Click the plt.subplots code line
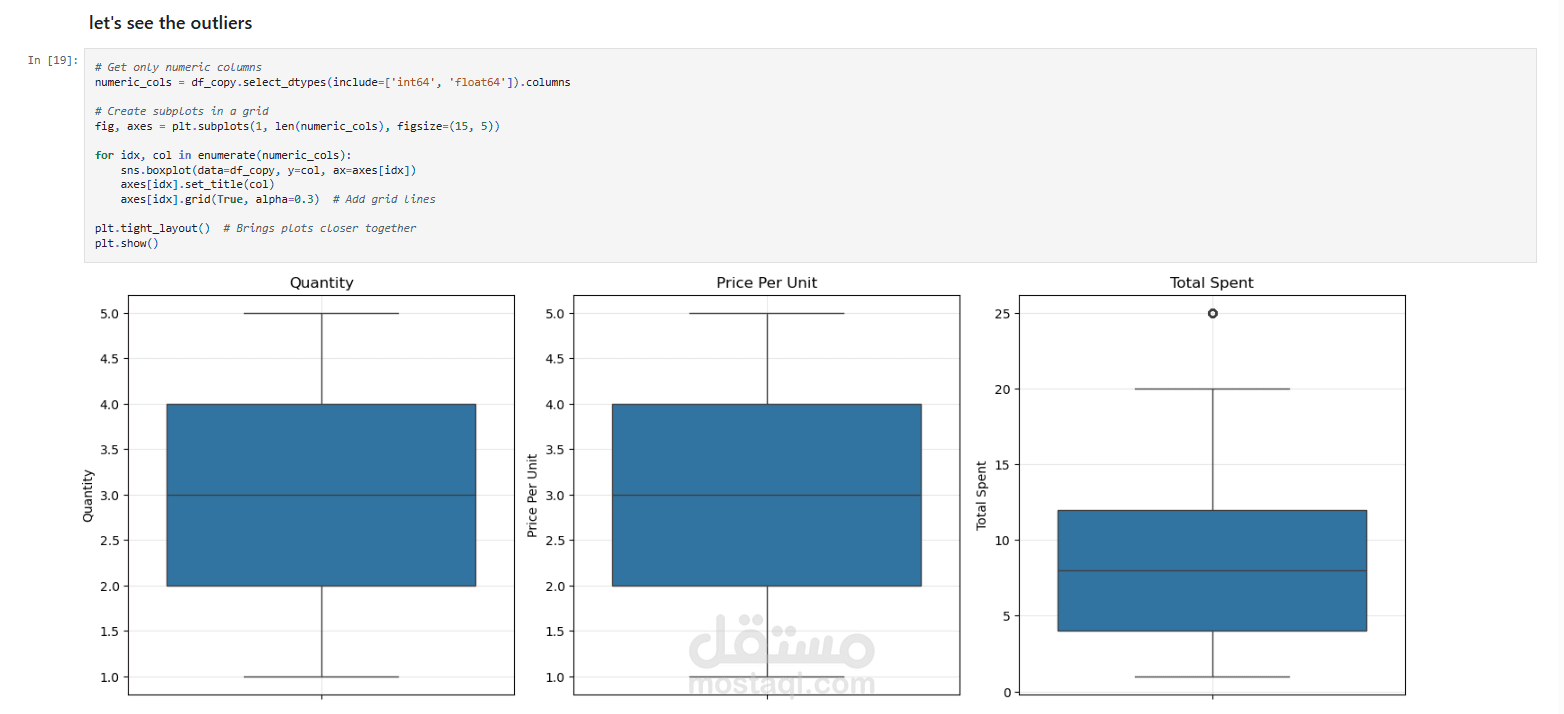Viewport: 1564px width, 714px height. coord(297,126)
